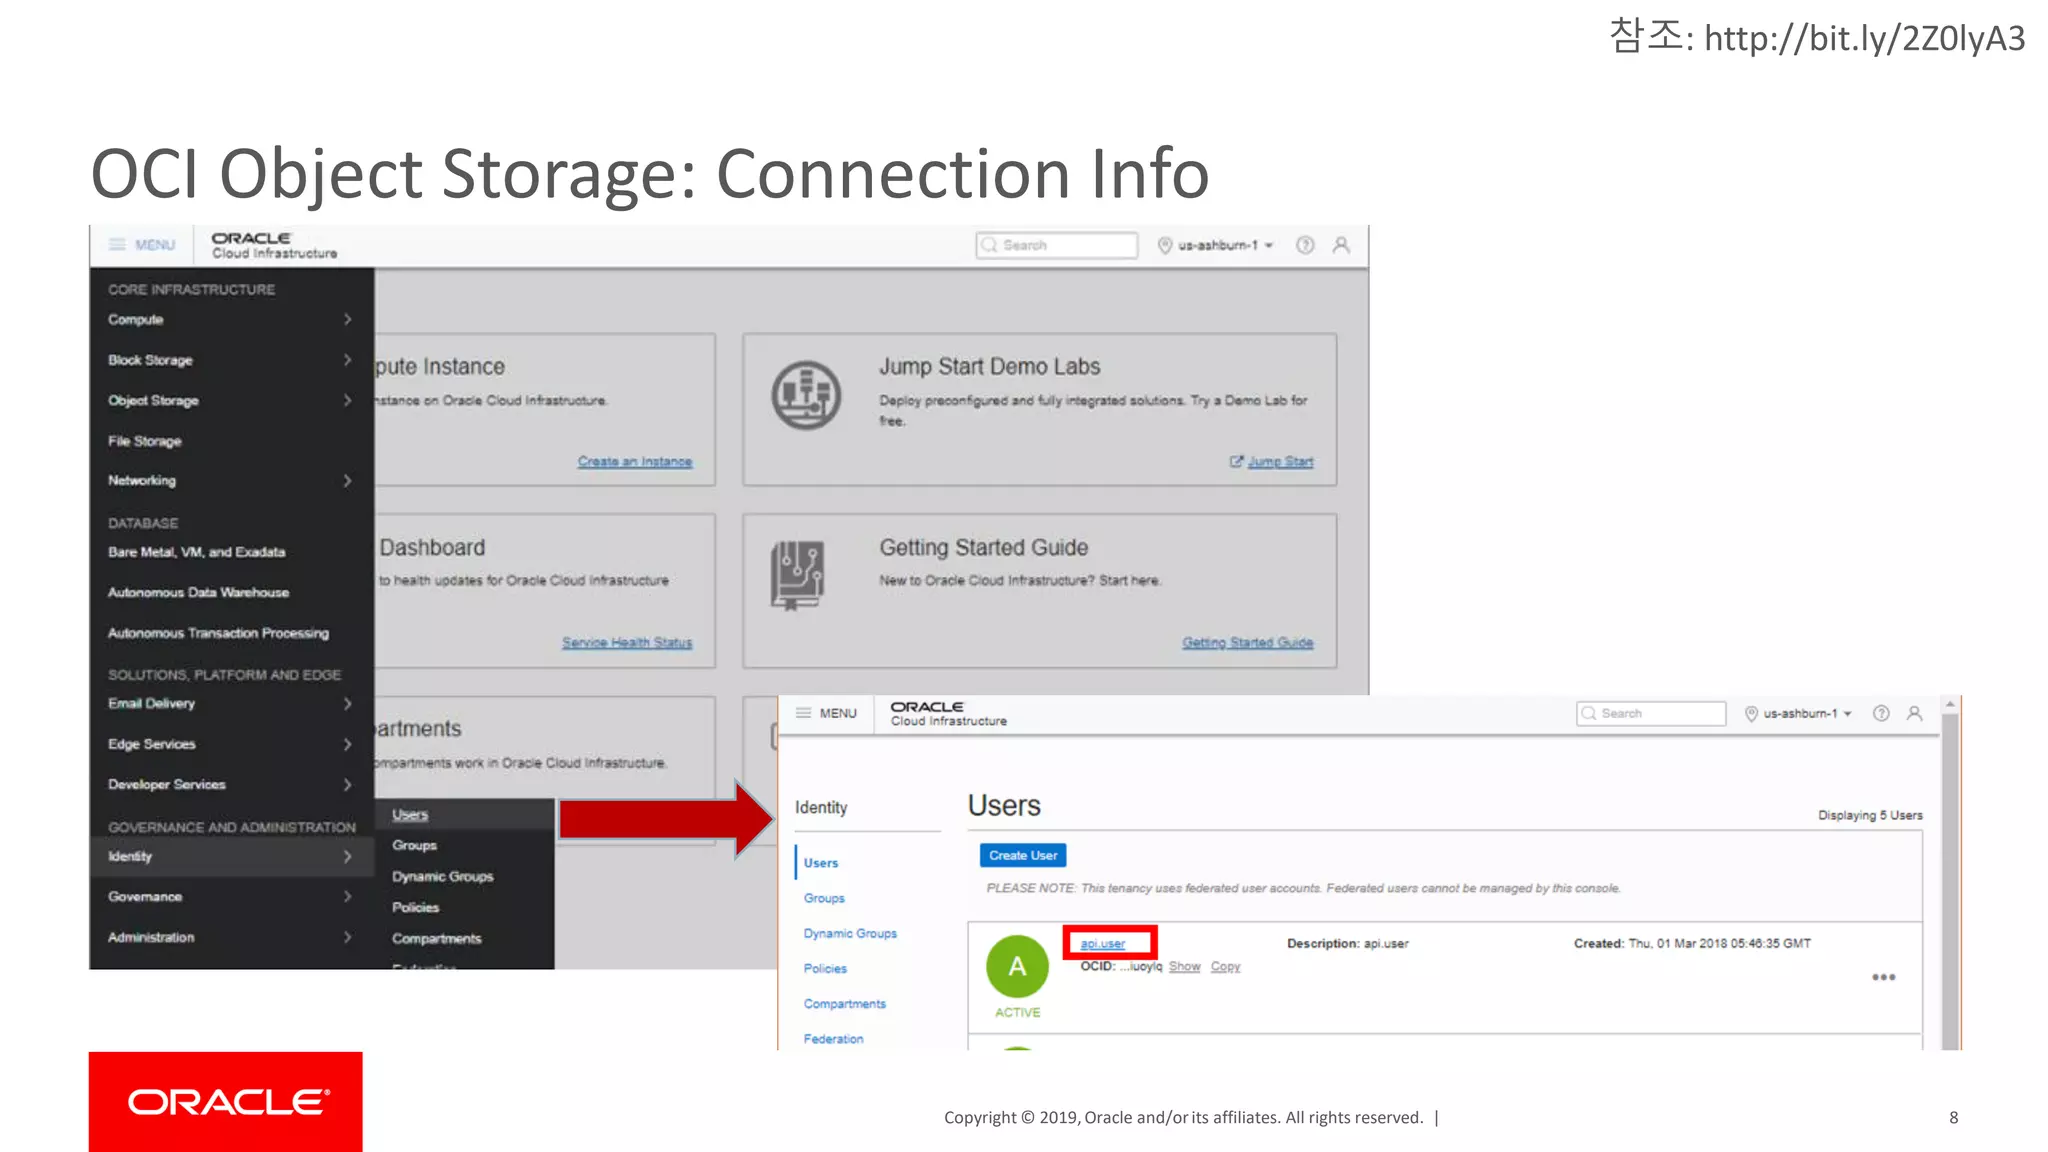Choose Dynamic Groups in the Identity submenu
Viewport: 2048px width, 1152px height.
click(x=442, y=876)
